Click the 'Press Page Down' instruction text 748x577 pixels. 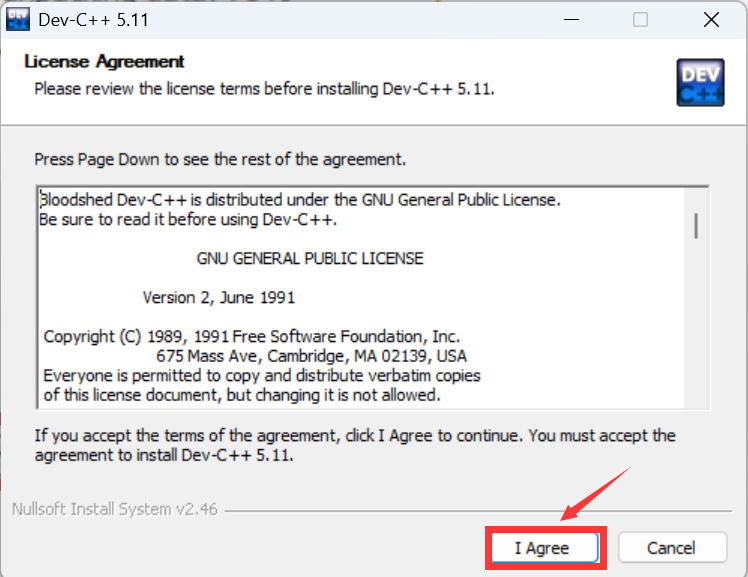220,159
